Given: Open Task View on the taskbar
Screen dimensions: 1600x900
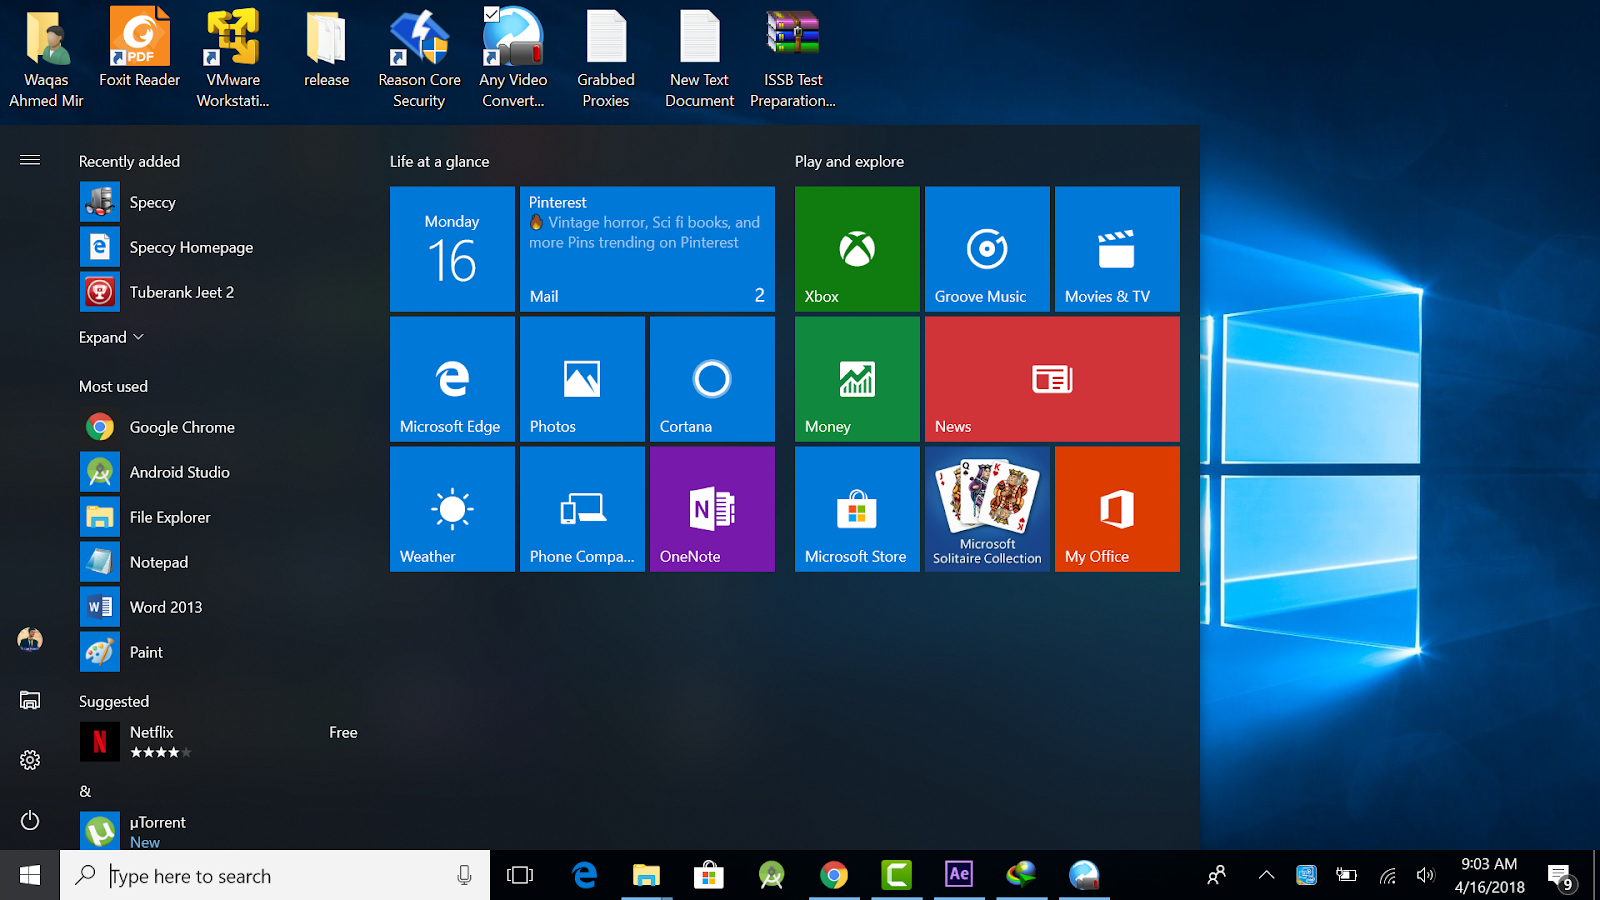Looking at the screenshot, I should [520, 875].
